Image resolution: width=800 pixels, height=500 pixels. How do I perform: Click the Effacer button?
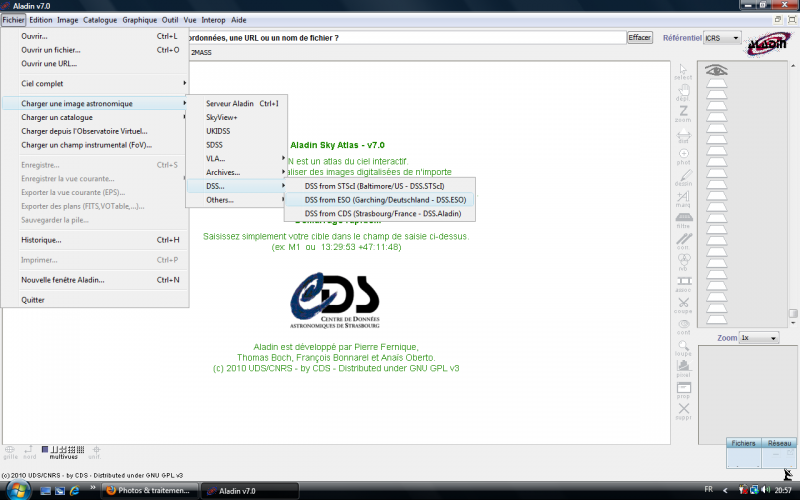[639, 38]
